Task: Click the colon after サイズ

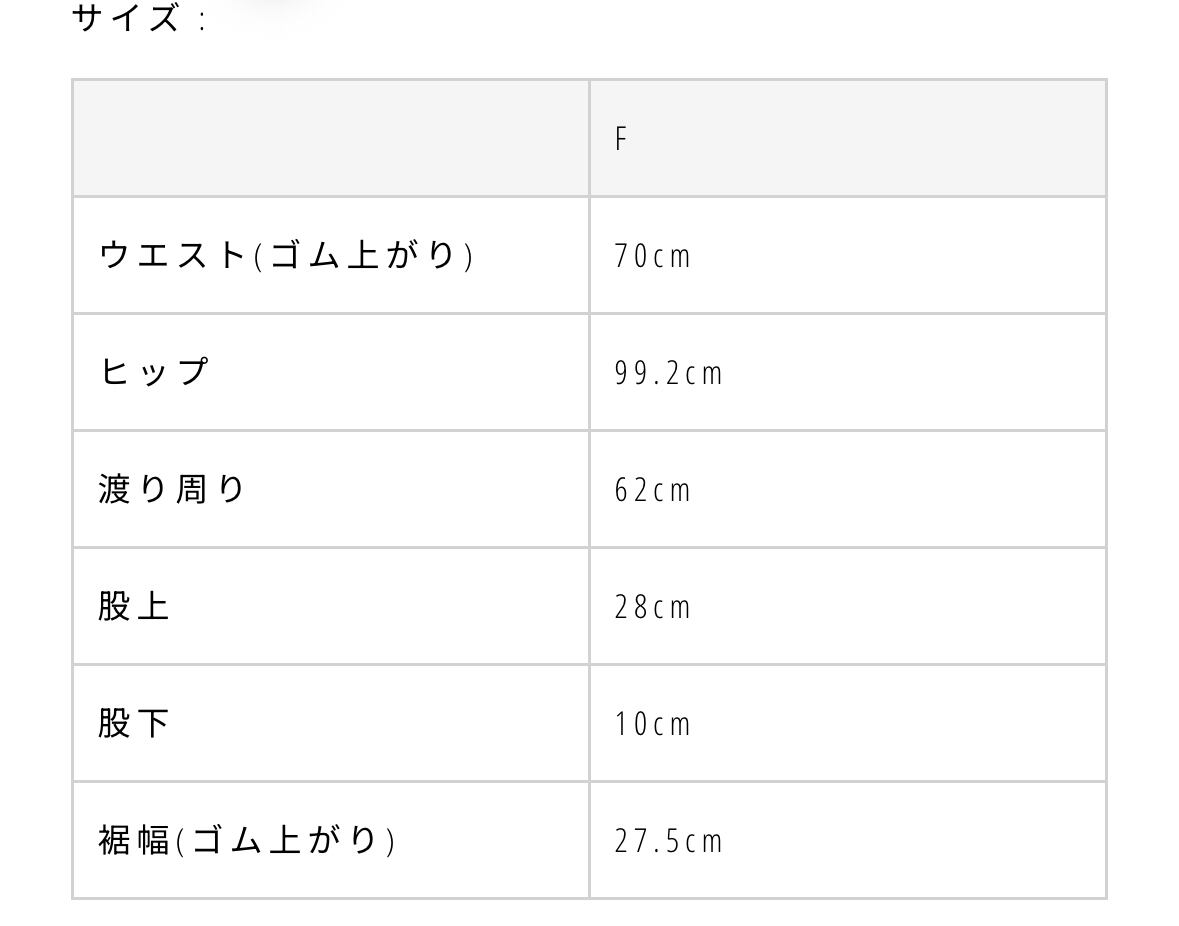Action: coord(203,20)
